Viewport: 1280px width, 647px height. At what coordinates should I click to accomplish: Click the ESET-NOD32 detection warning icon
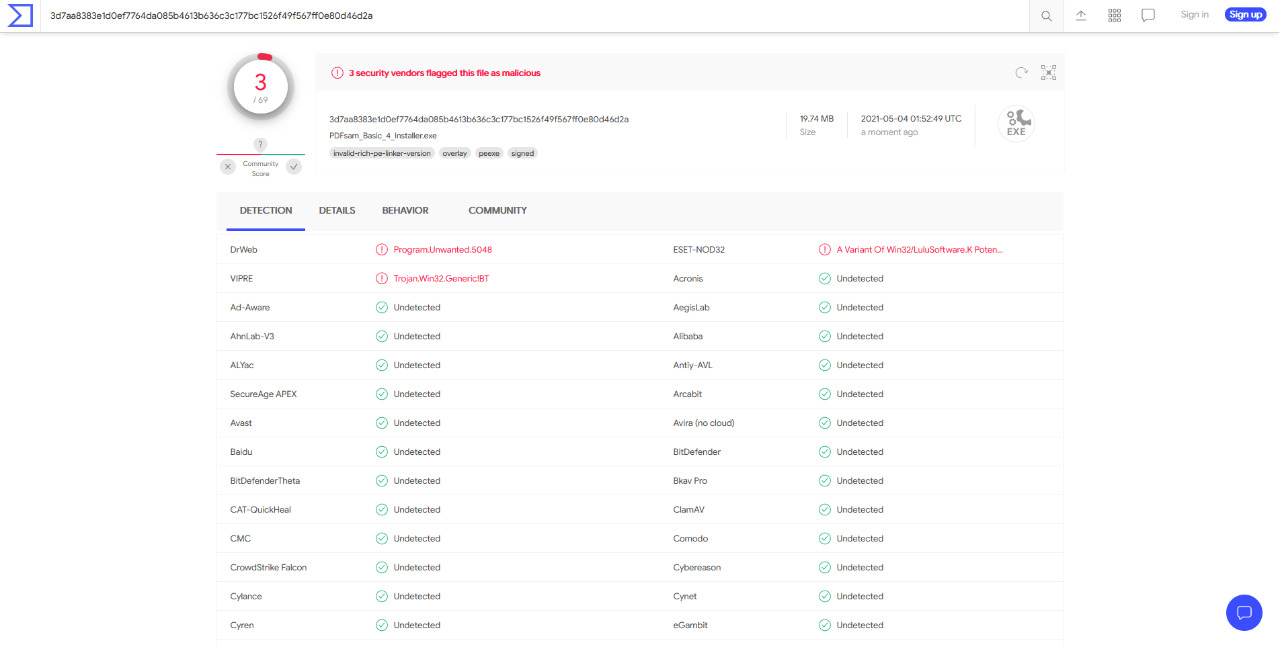click(x=825, y=250)
